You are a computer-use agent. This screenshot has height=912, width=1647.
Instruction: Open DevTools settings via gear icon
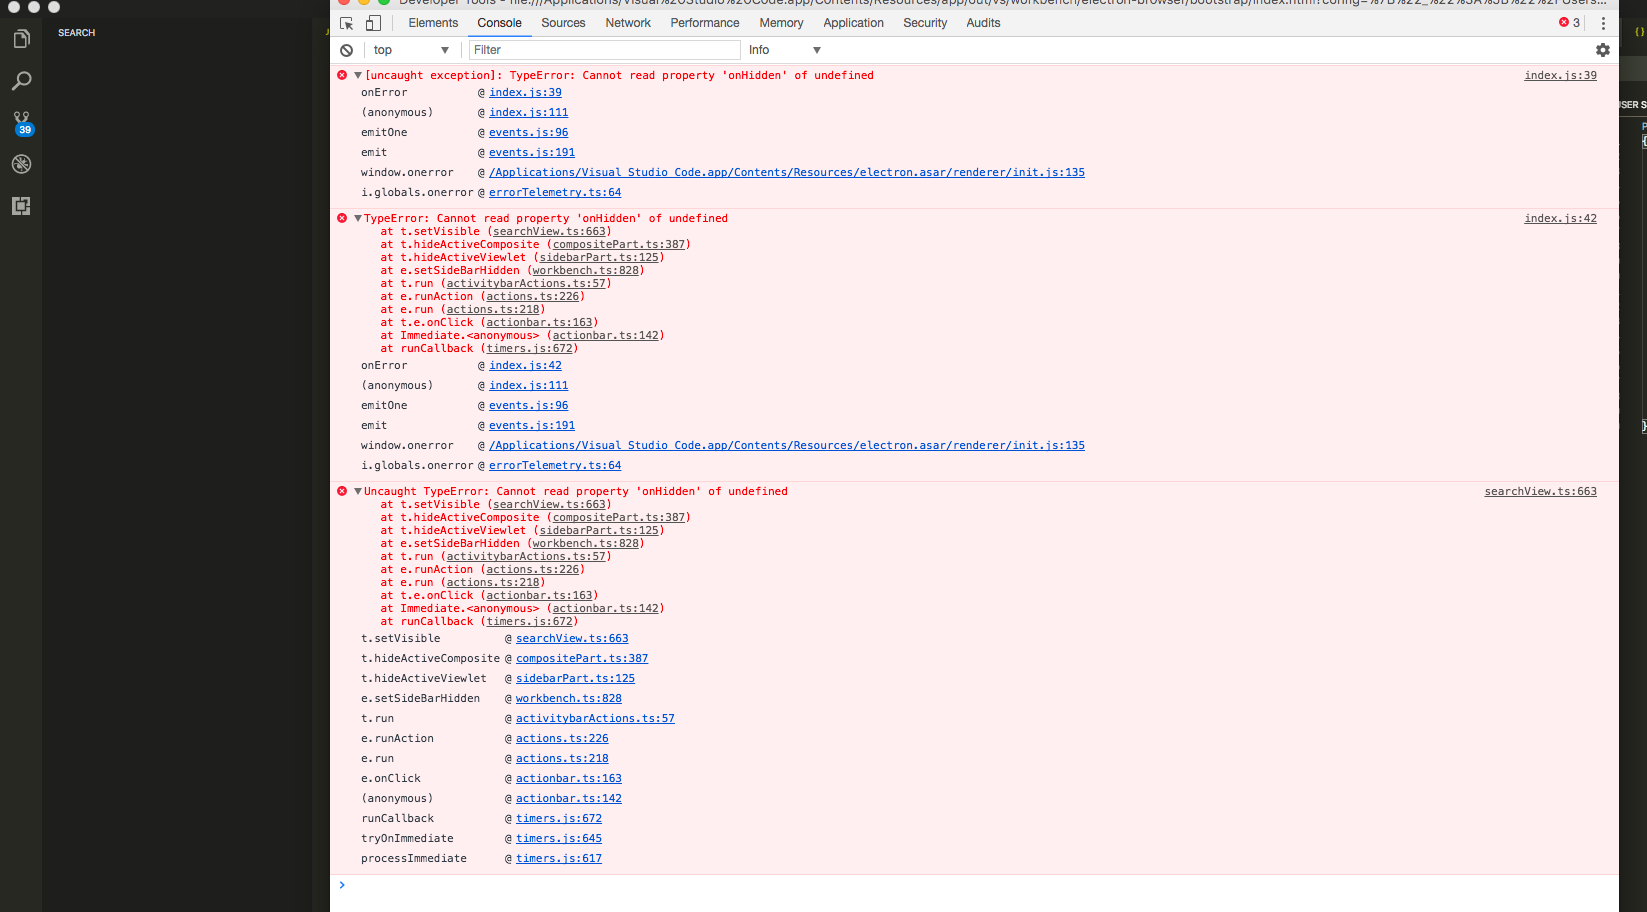[1603, 50]
